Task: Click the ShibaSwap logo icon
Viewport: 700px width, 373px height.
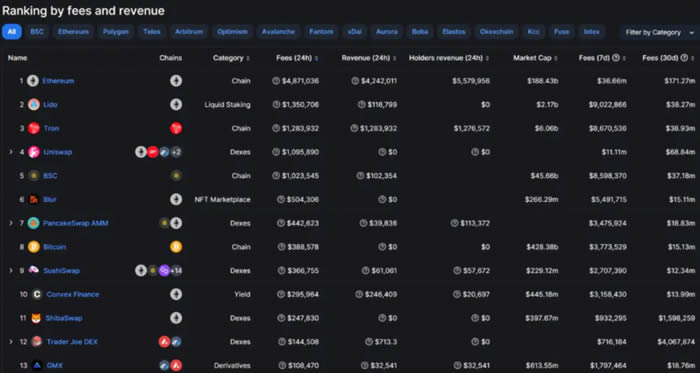Action: pos(36,318)
